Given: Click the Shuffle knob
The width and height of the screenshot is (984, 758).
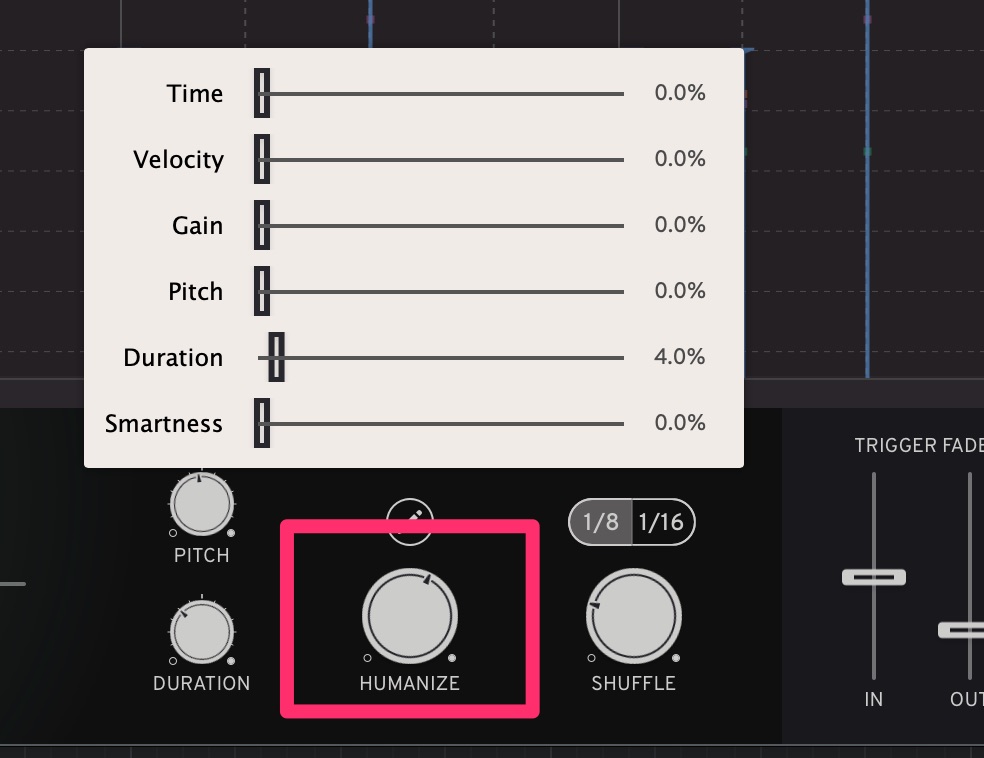Looking at the screenshot, I should (x=634, y=616).
